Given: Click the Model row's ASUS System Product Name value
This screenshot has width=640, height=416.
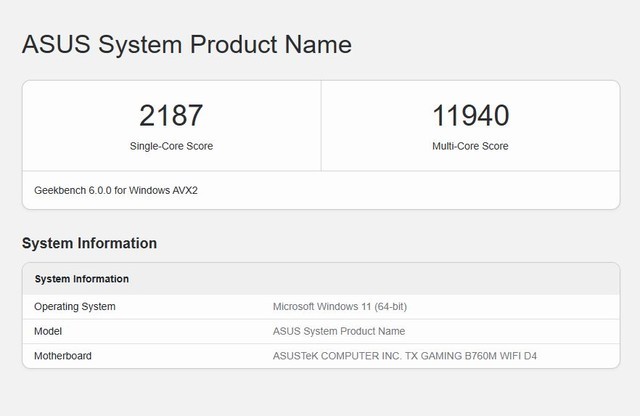Looking at the screenshot, I should point(338,331).
